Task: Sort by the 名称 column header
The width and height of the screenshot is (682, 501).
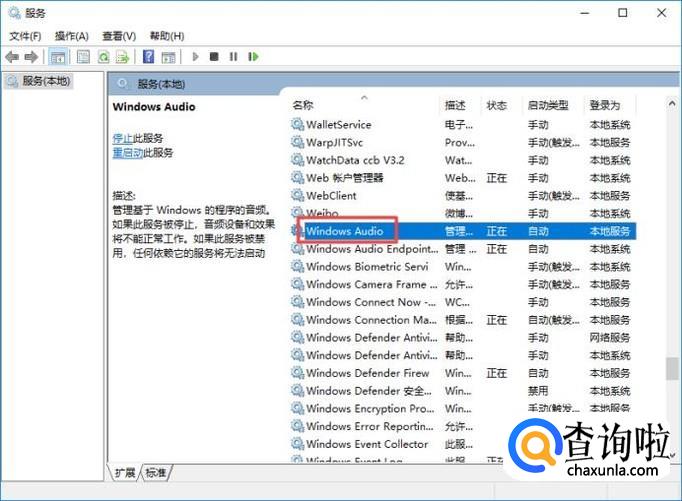Action: 303,105
